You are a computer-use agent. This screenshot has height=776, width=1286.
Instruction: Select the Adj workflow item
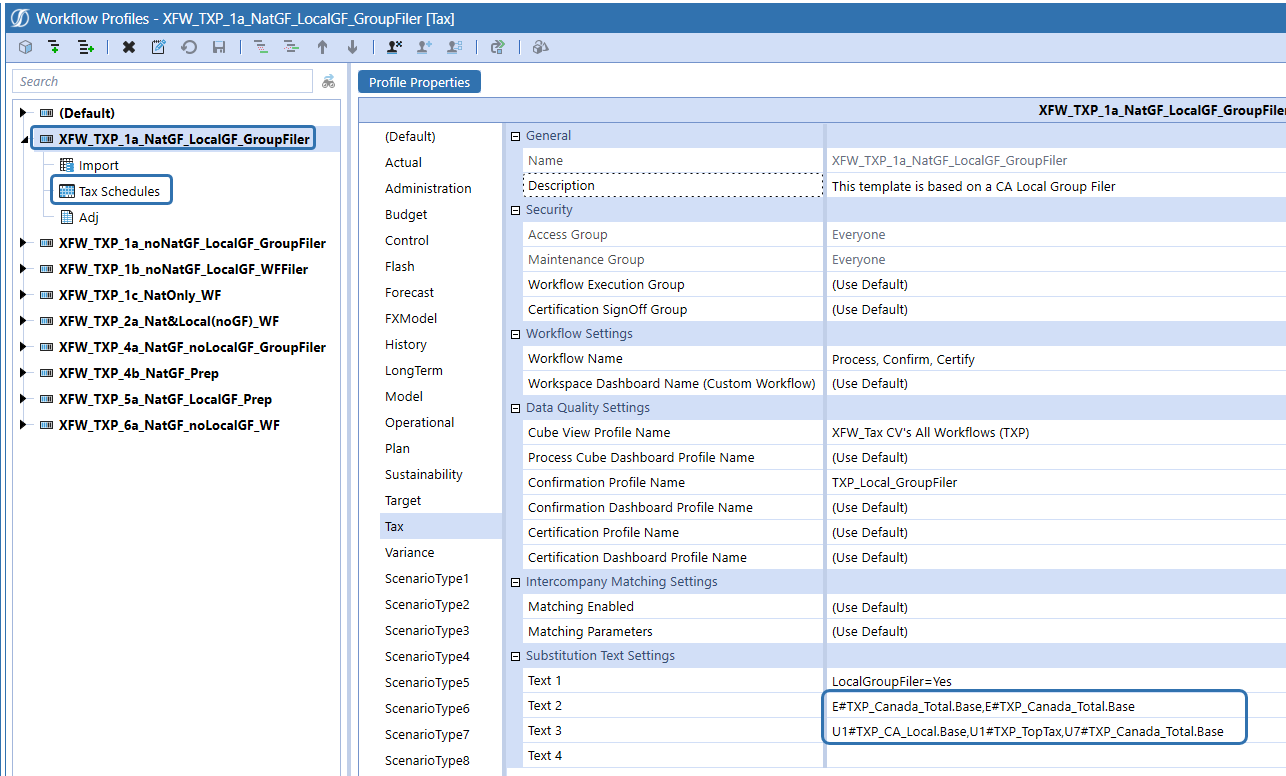(x=90, y=215)
